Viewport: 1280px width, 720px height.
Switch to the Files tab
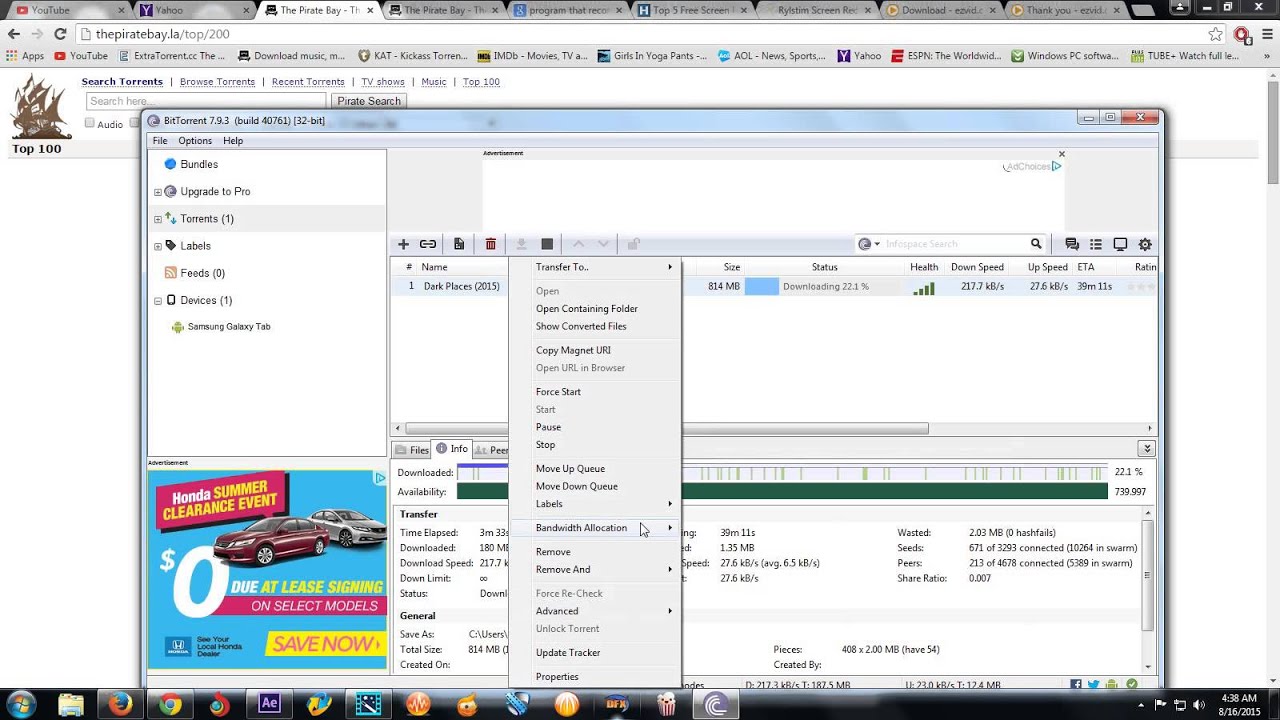[411, 450]
